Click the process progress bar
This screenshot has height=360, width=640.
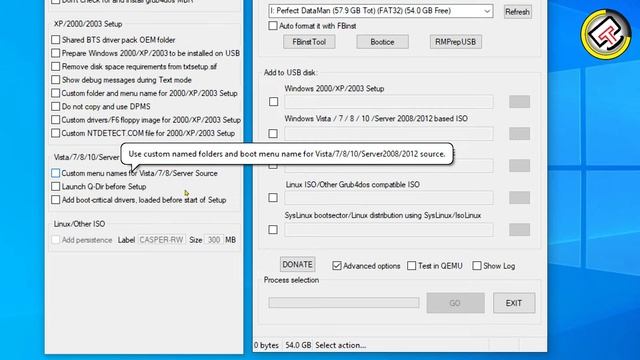pyautogui.click(x=344, y=302)
